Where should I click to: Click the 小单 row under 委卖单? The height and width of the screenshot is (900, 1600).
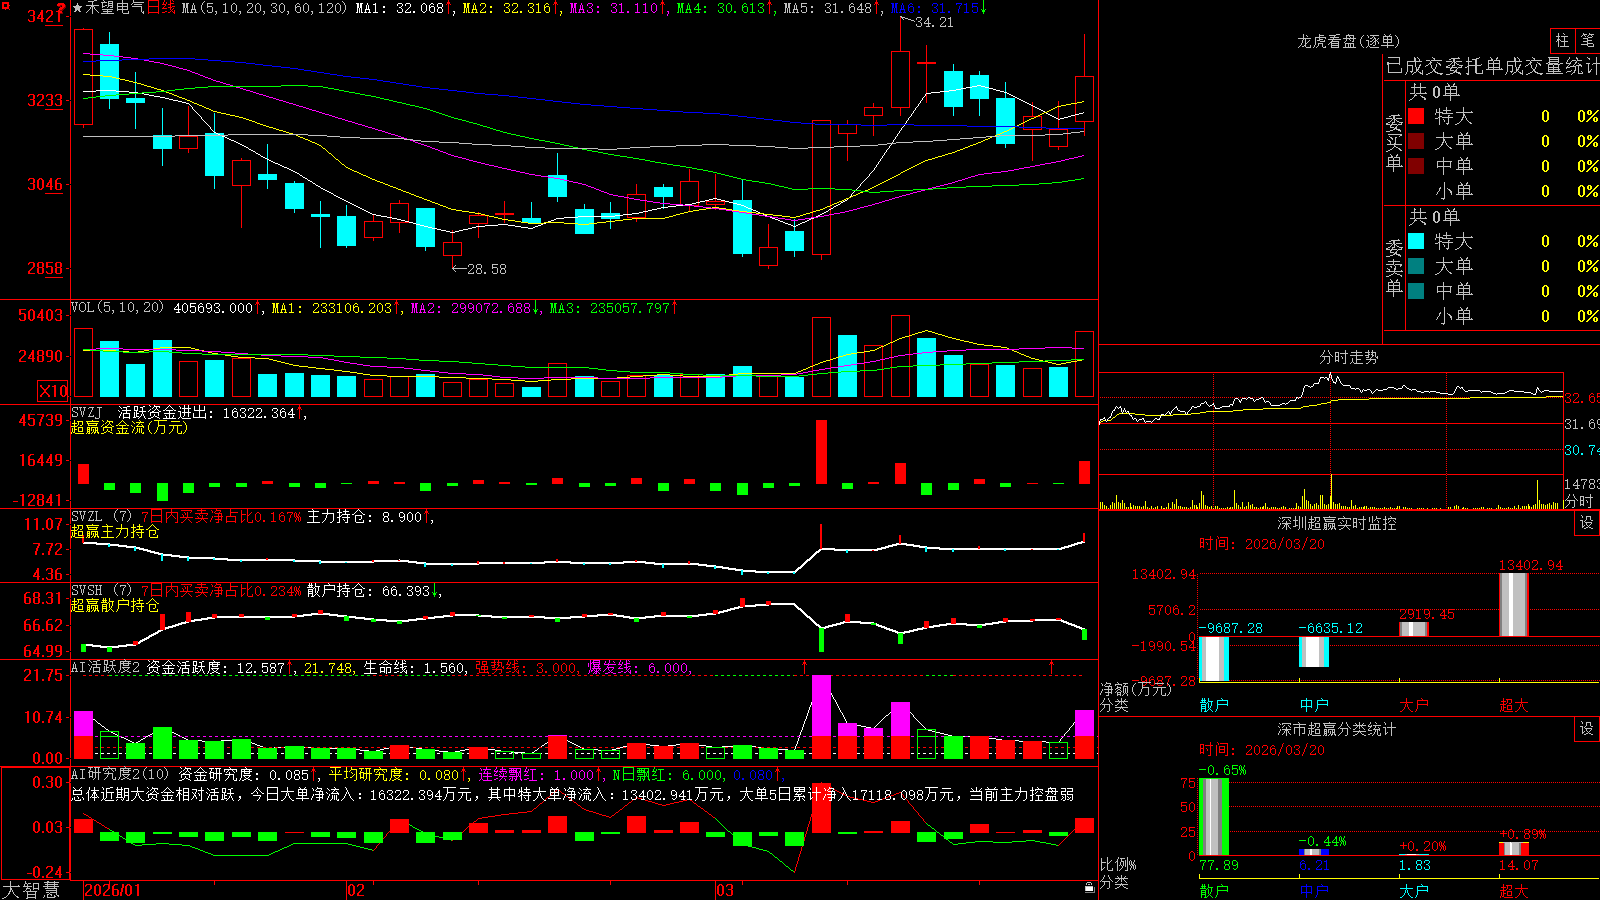click(x=1503, y=316)
